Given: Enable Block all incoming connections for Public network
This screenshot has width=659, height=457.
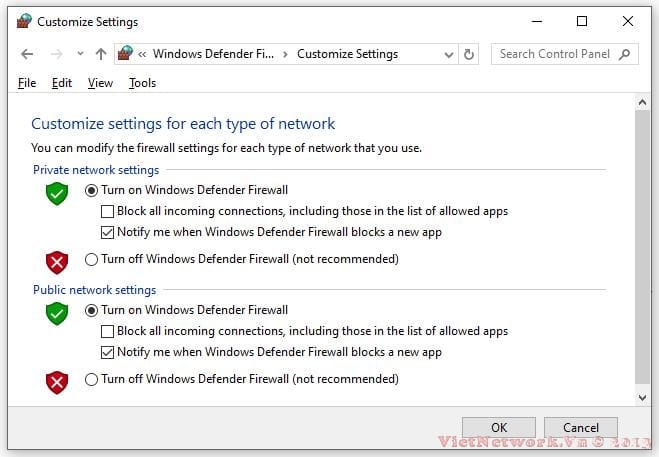Looking at the screenshot, I should click(x=108, y=331).
